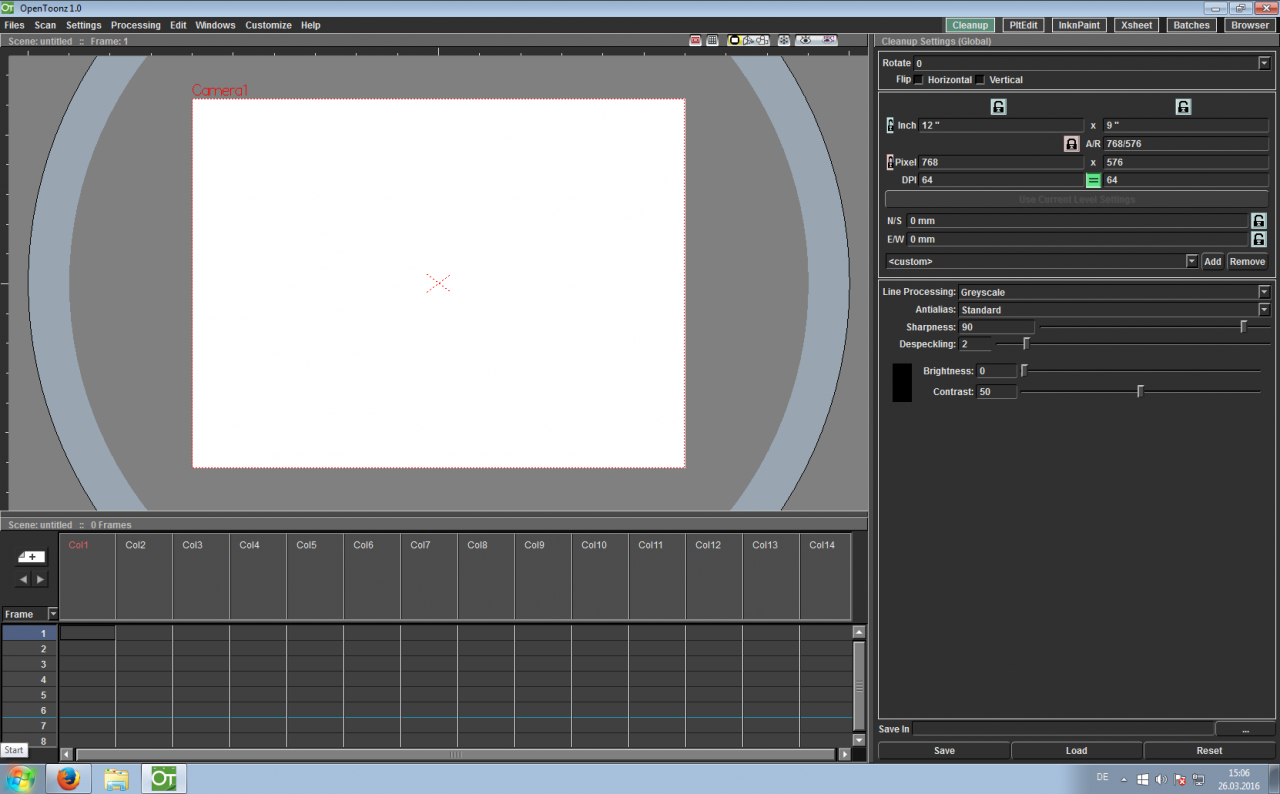
Task: Toggle the A/R aspect ratio lock
Action: pyautogui.click(x=1071, y=144)
